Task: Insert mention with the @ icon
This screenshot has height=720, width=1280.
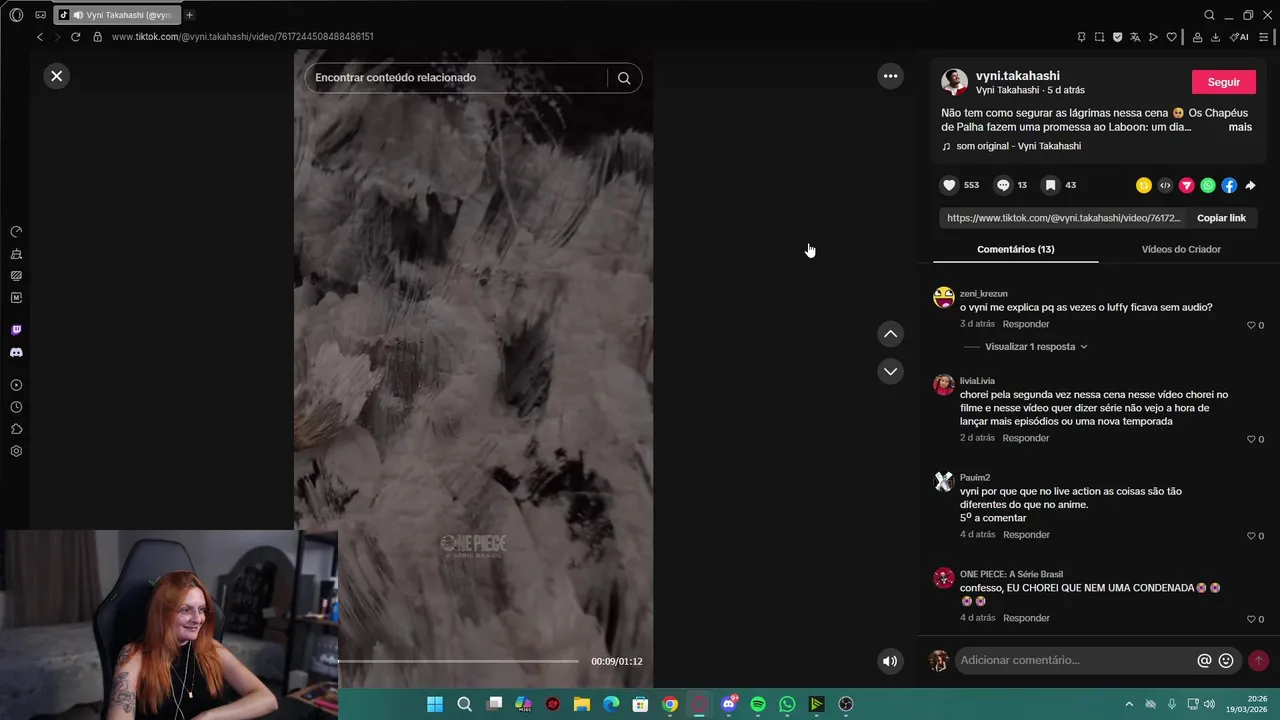Action: [1204, 661]
